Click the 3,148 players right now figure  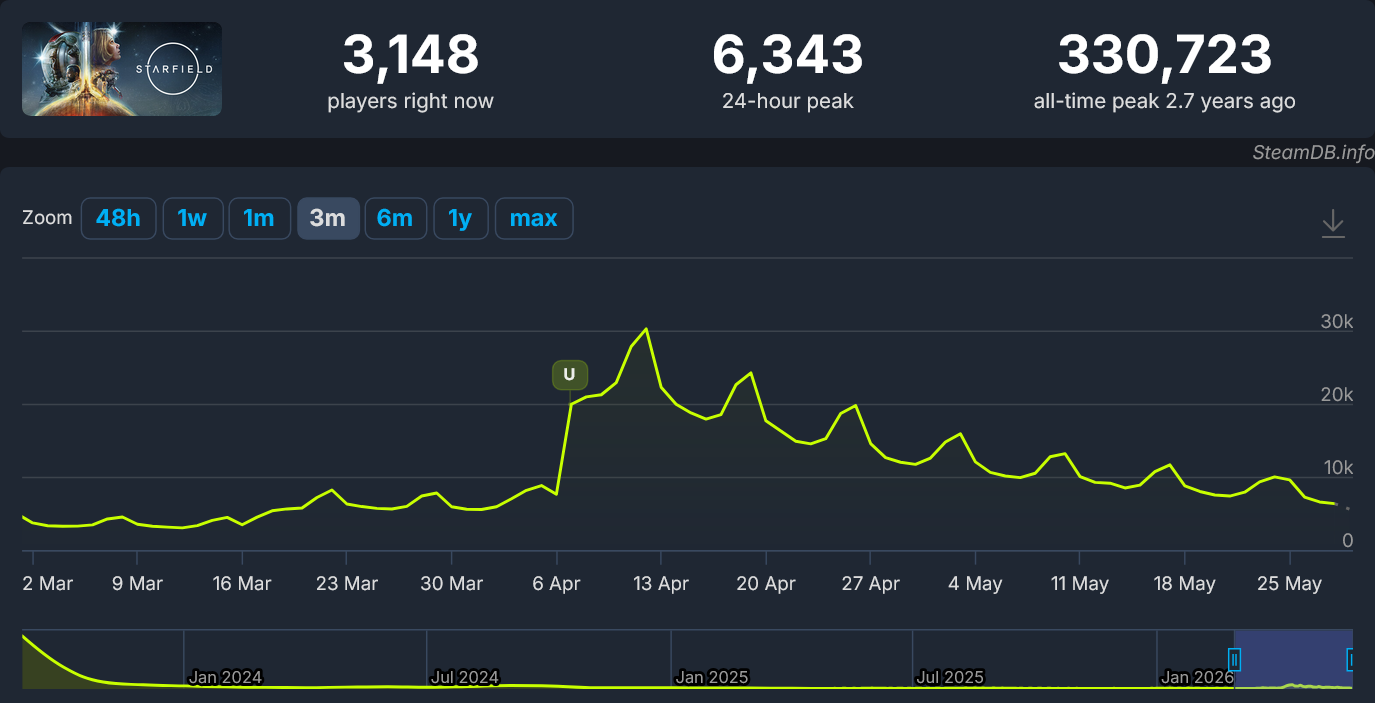[411, 55]
